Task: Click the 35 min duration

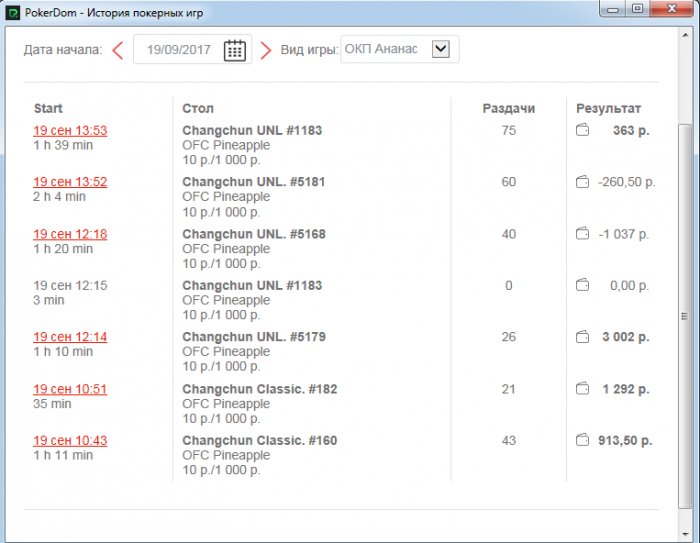Action: [x=52, y=404]
